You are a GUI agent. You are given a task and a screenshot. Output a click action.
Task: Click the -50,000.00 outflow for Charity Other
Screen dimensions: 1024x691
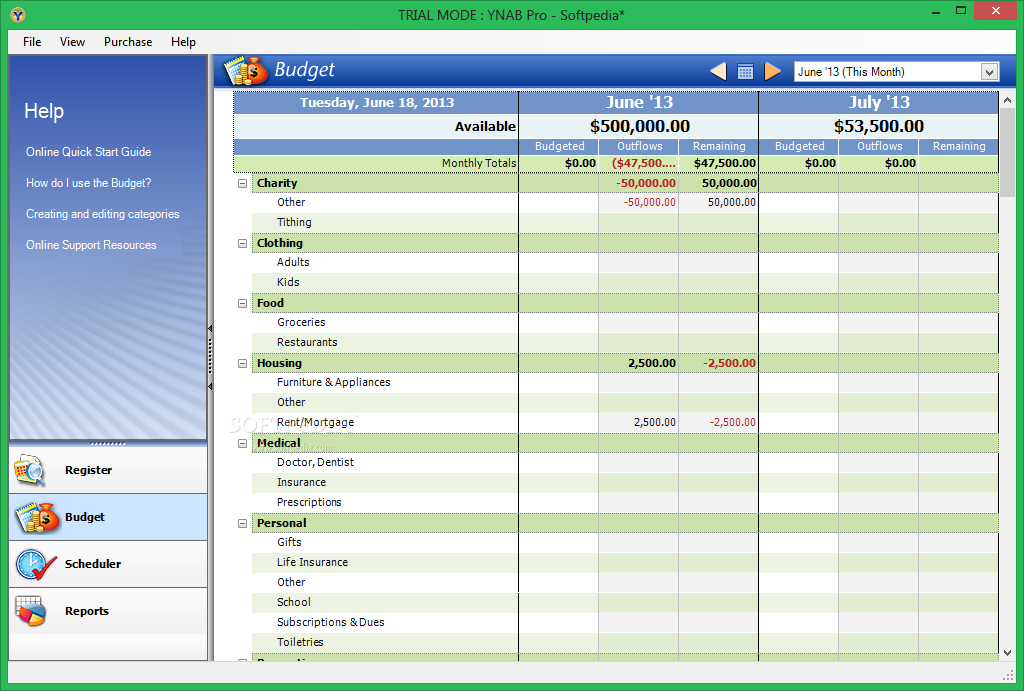point(649,203)
